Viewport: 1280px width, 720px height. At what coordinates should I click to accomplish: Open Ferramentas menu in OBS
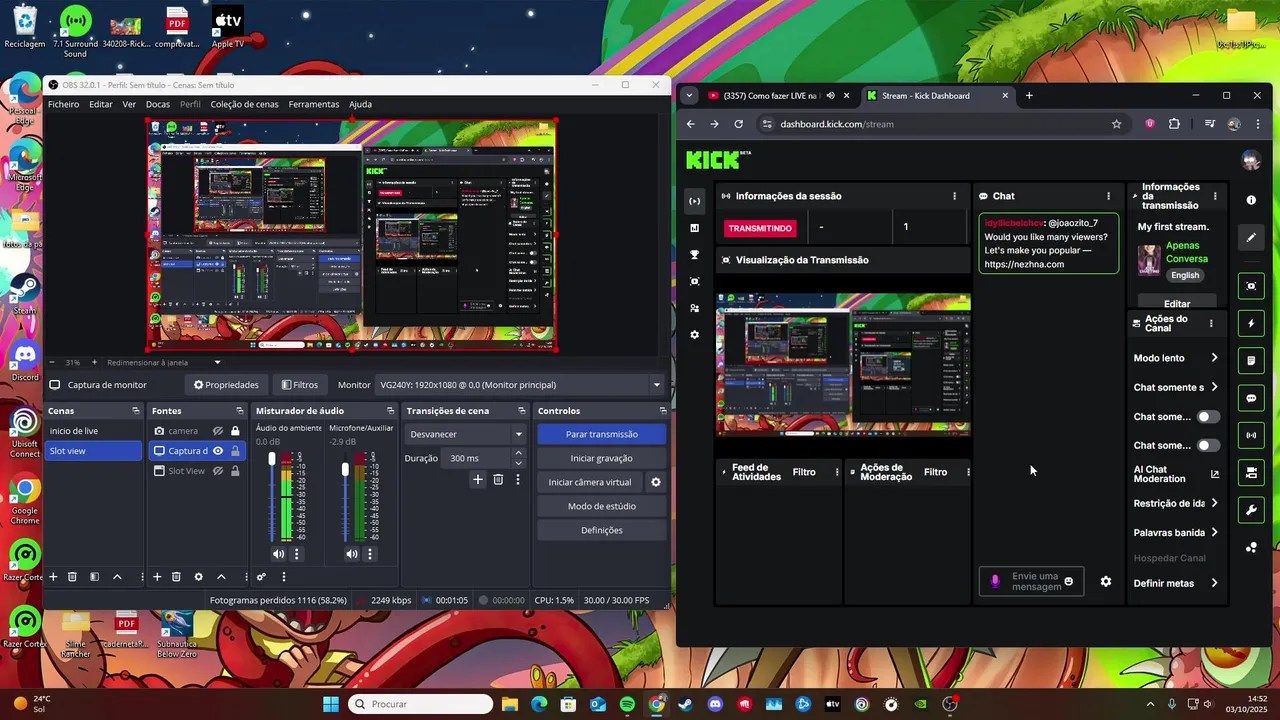point(314,104)
